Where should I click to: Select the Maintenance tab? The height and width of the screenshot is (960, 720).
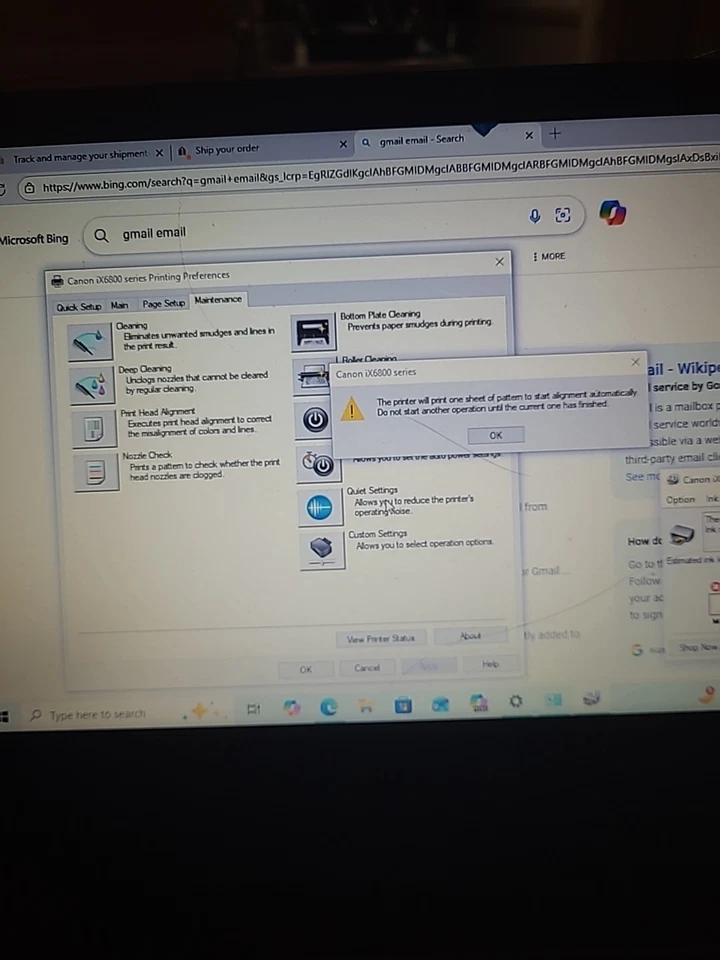[x=218, y=299]
